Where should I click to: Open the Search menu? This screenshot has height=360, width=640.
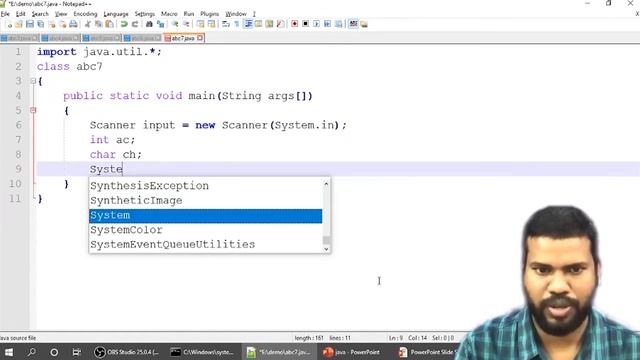40,14
